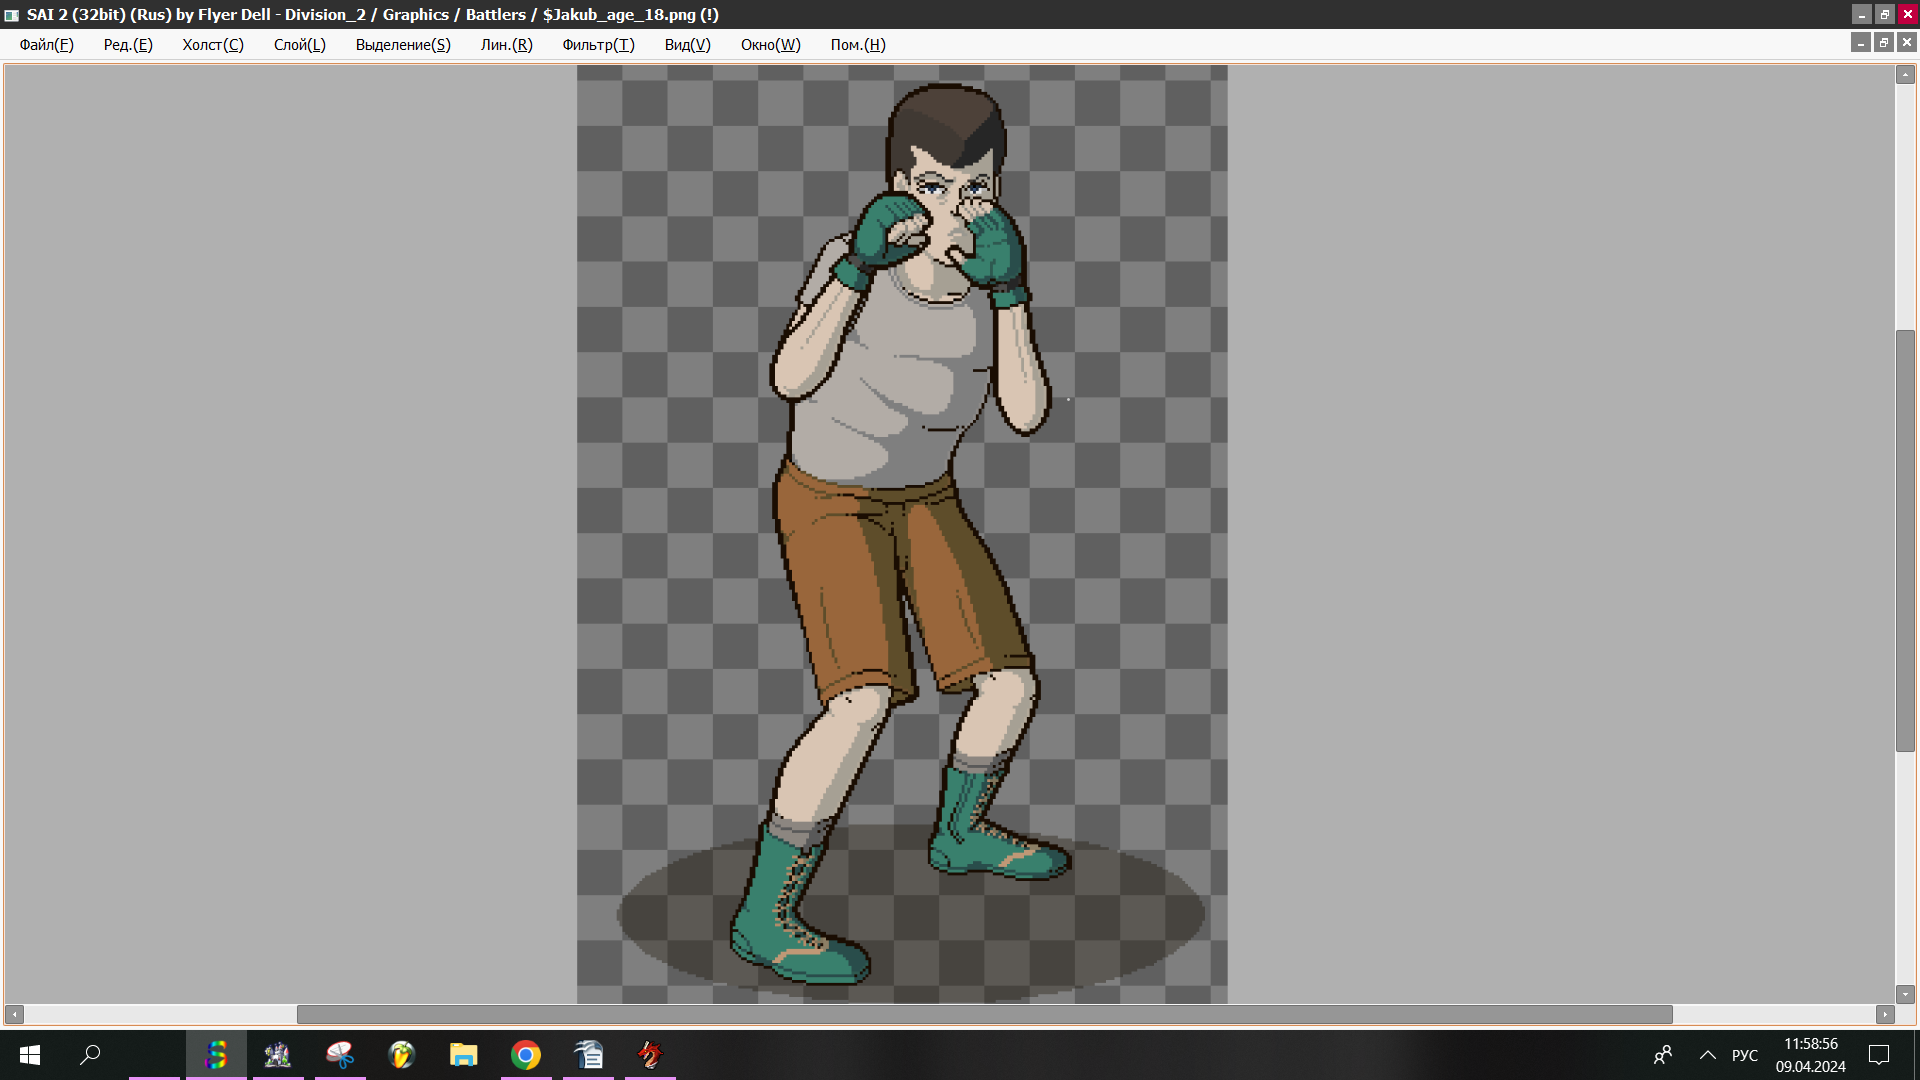This screenshot has width=1920, height=1080.
Task: Open Google Chrome from the taskbar
Action: click(x=526, y=1055)
